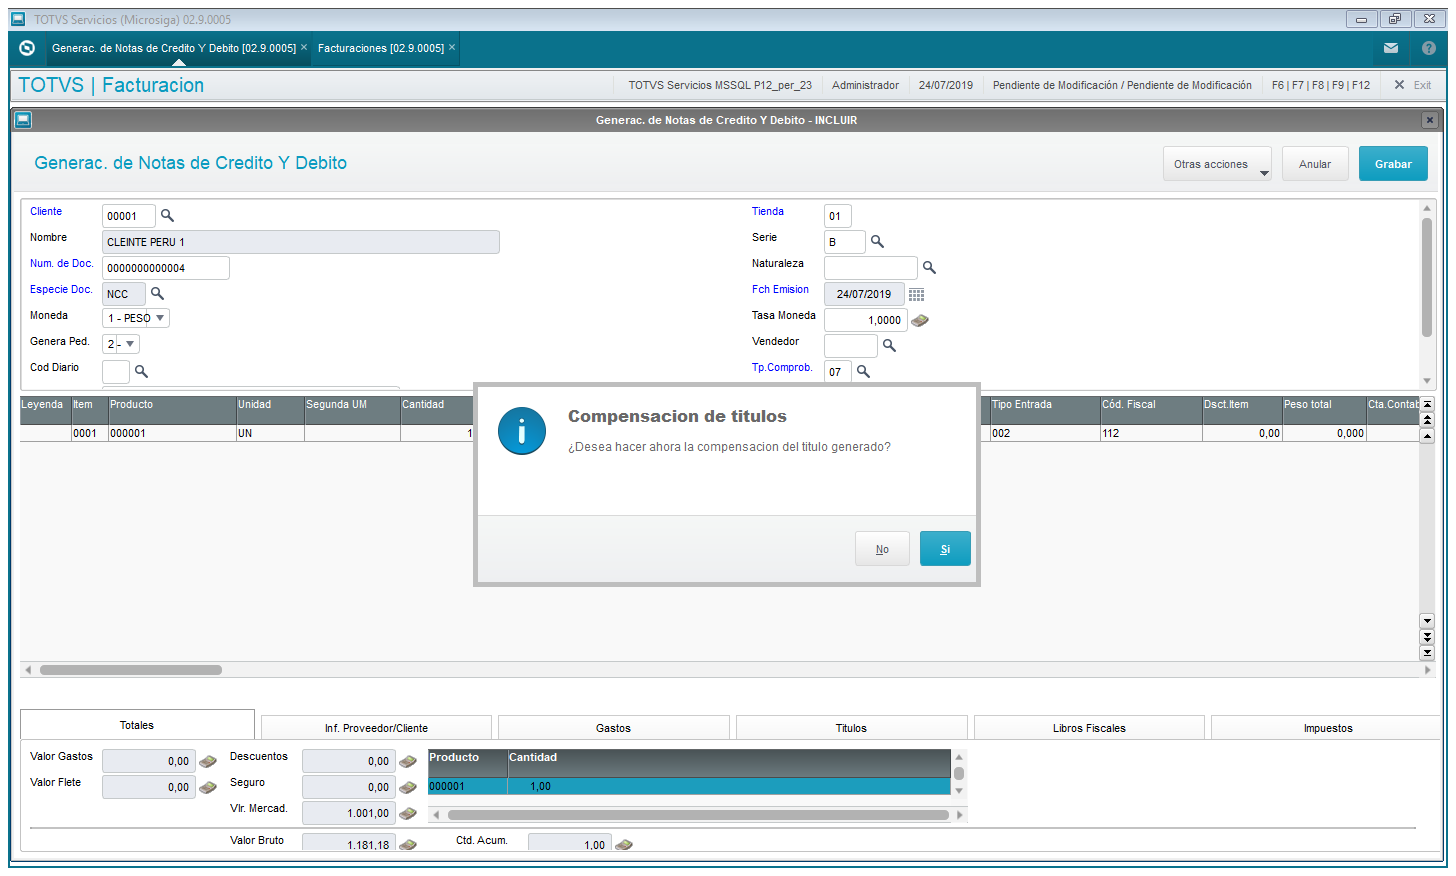Screen dimensions: 1456x876
Task: Click grid scroll-to-bottom arrow
Action: coord(1427,652)
